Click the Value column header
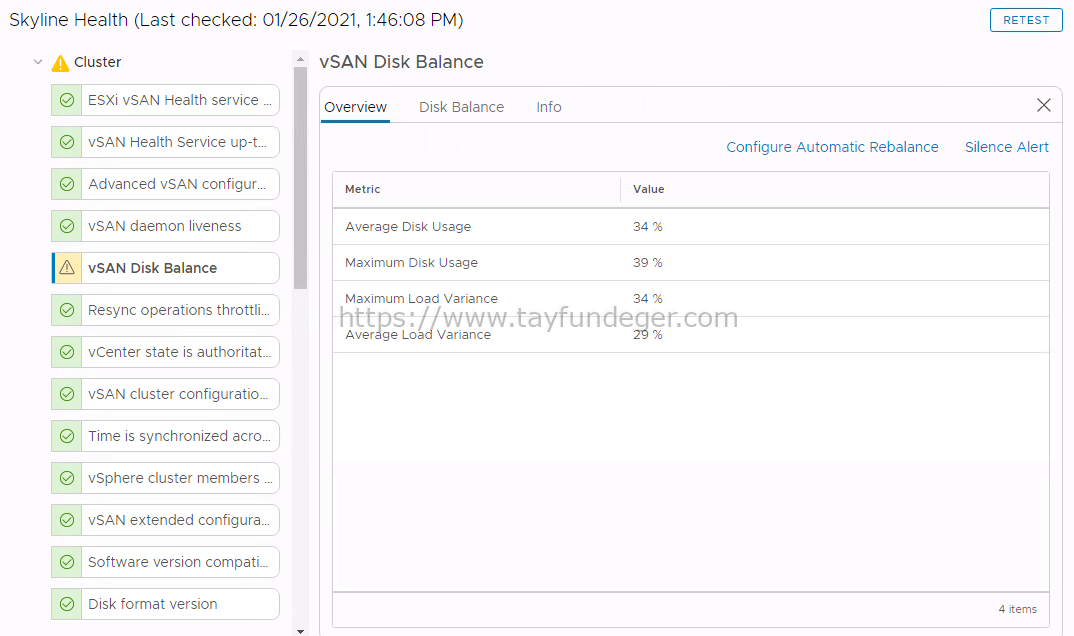The height and width of the screenshot is (636, 1074). coord(834,190)
